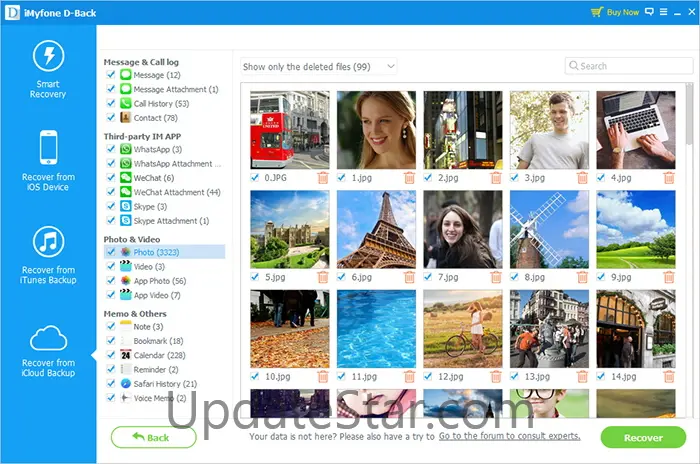Image resolution: width=700 pixels, height=464 pixels.
Task: Open Smart Recovery mode
Action: point(48,69)
